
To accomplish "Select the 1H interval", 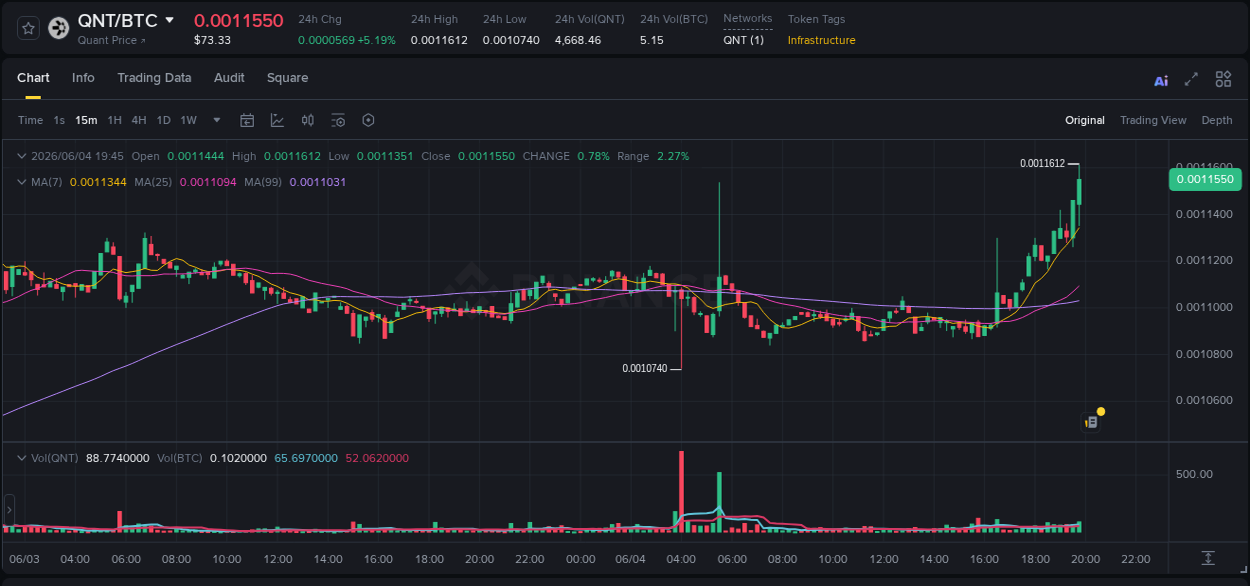I will [114, 120].
